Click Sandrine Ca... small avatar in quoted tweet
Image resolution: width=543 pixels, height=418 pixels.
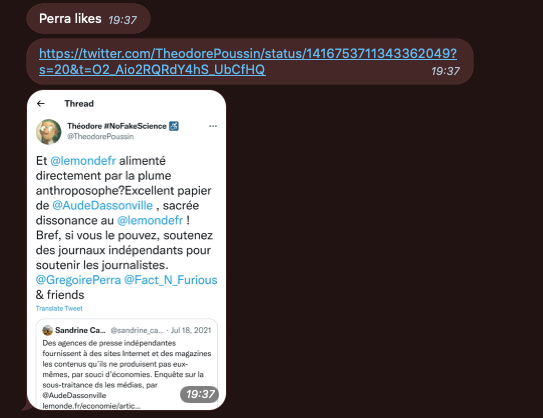click(47, 330)
